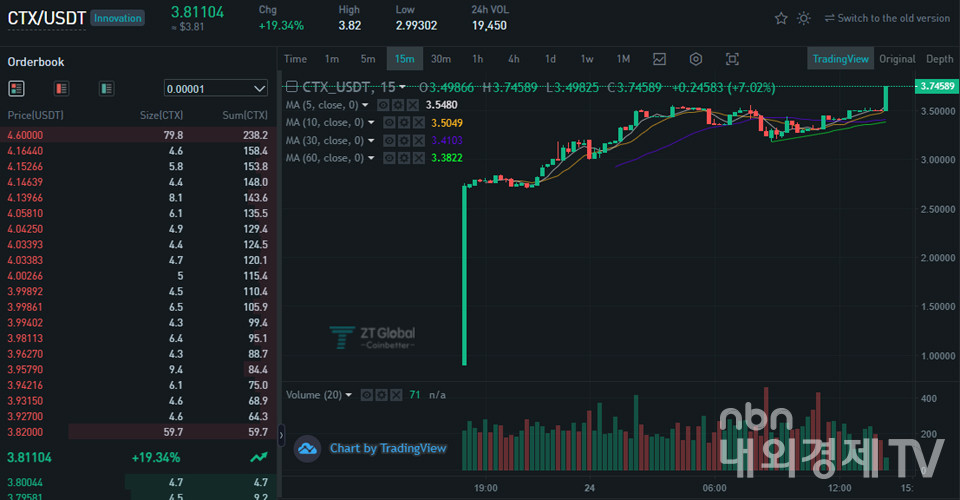Open settings gear for MA (30, close, 0)

tap(404, 141)
